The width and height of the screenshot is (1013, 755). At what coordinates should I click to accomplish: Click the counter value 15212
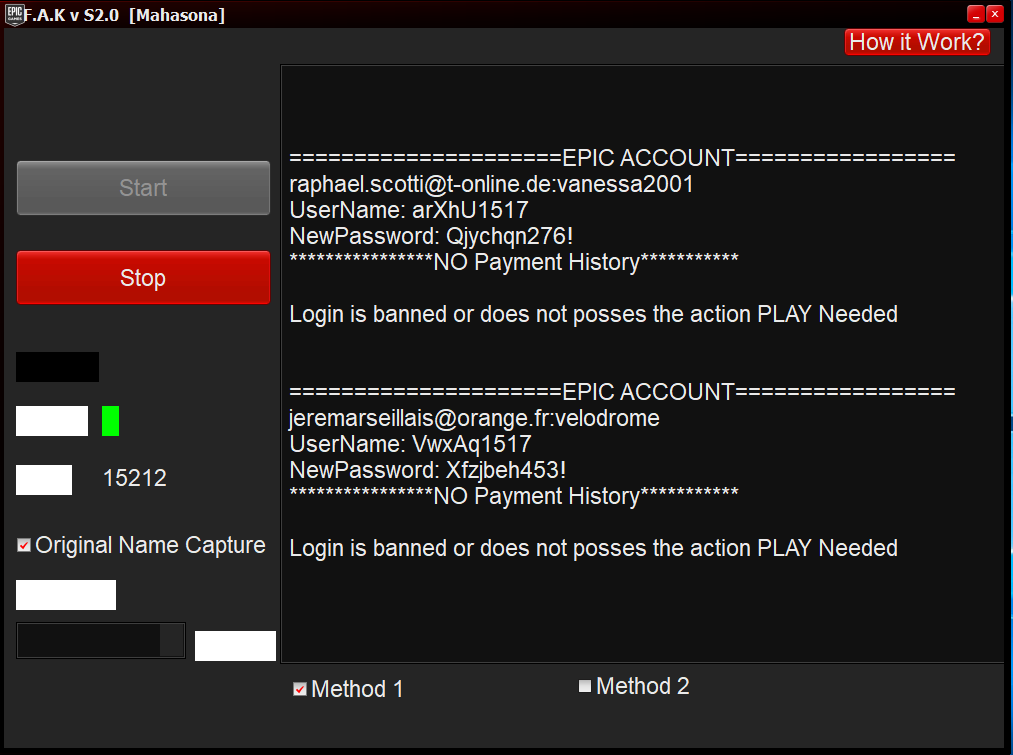pos(134,479)
